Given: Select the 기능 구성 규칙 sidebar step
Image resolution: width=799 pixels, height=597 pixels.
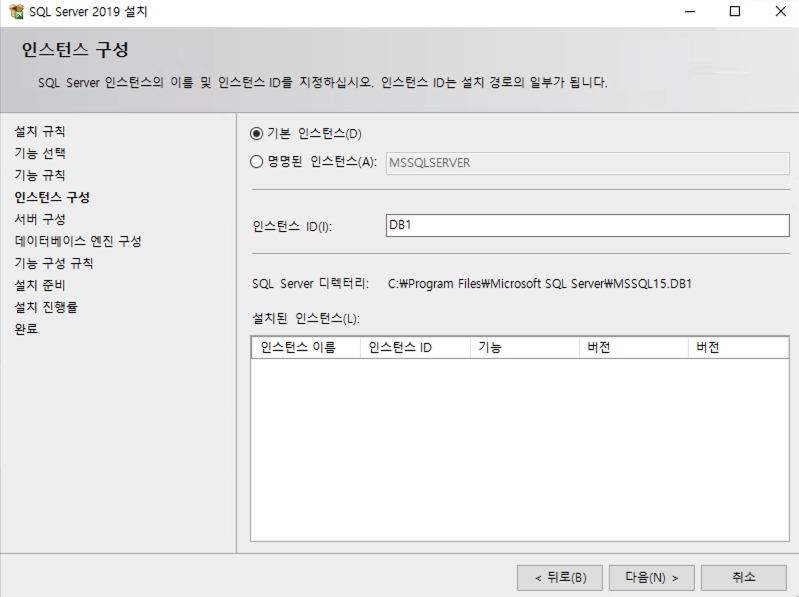Looking at the screenshot, I should pyautogui.click(x=54, y=263).
